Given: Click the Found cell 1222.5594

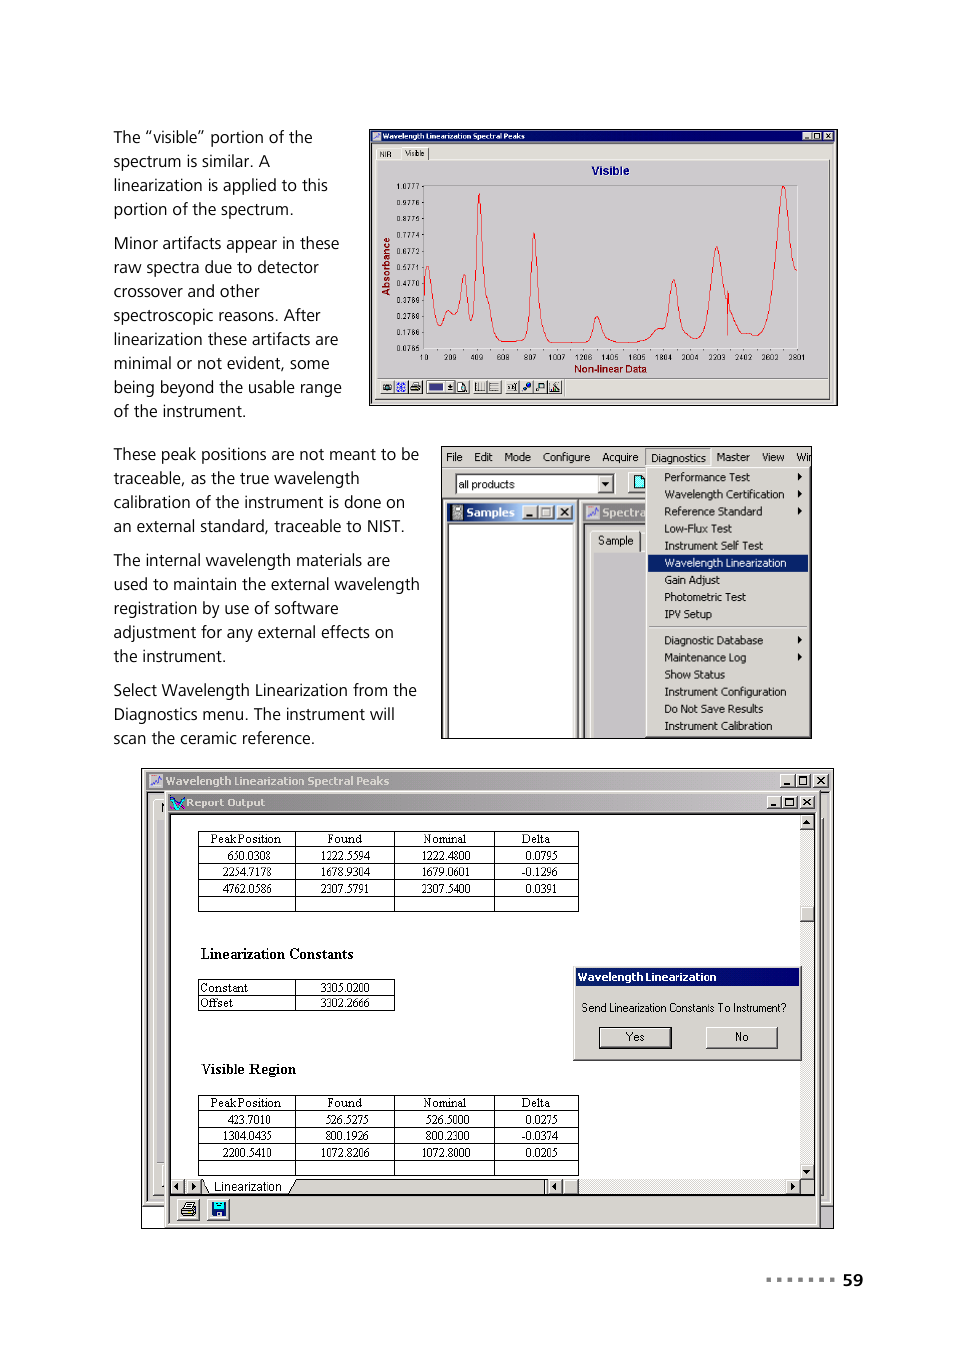Looking at the screenshot, I should pos(345,856).
